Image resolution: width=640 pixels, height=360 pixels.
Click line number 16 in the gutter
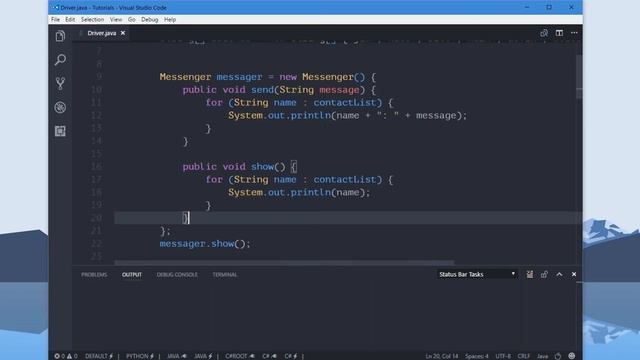[96, 167]
